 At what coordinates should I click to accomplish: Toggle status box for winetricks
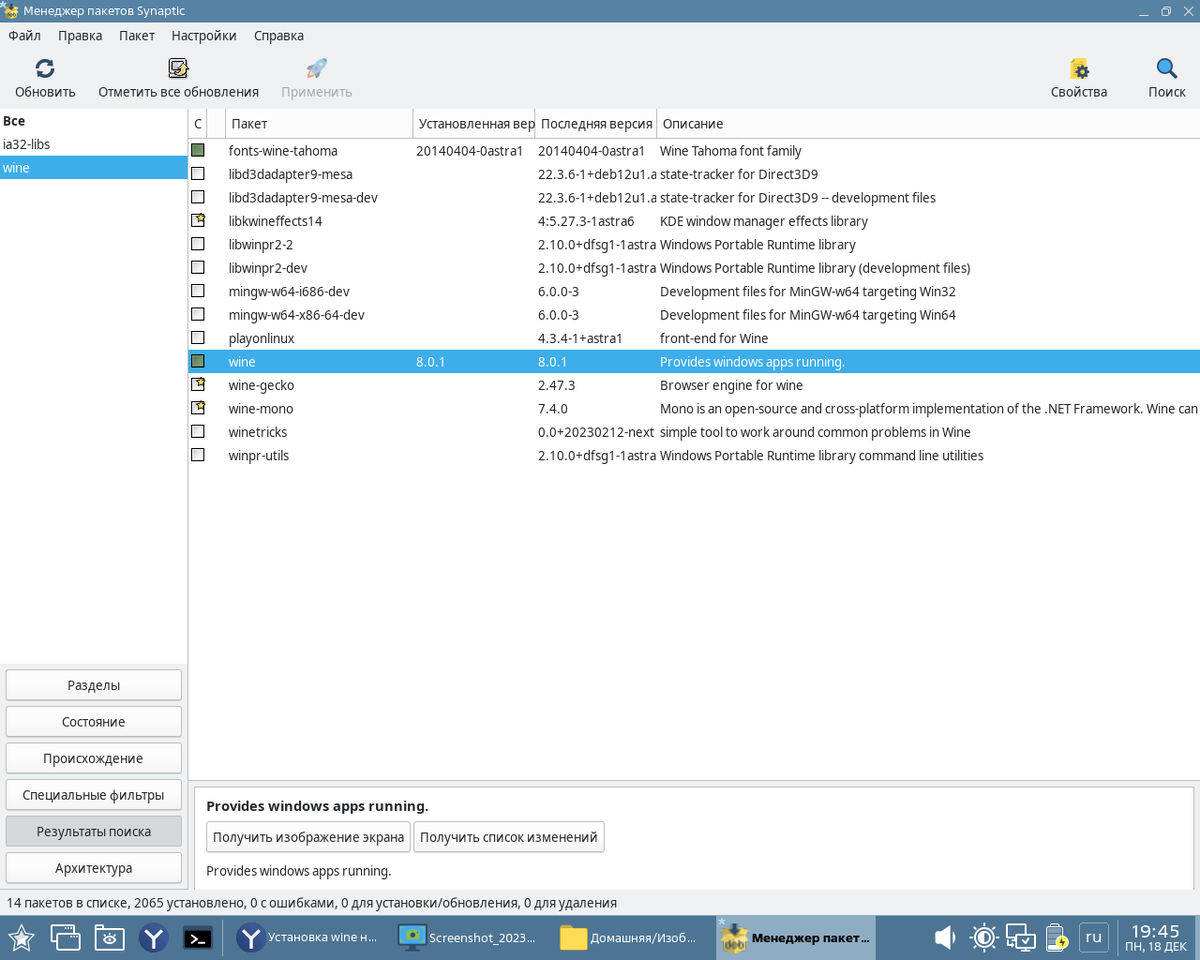[198, 431]
